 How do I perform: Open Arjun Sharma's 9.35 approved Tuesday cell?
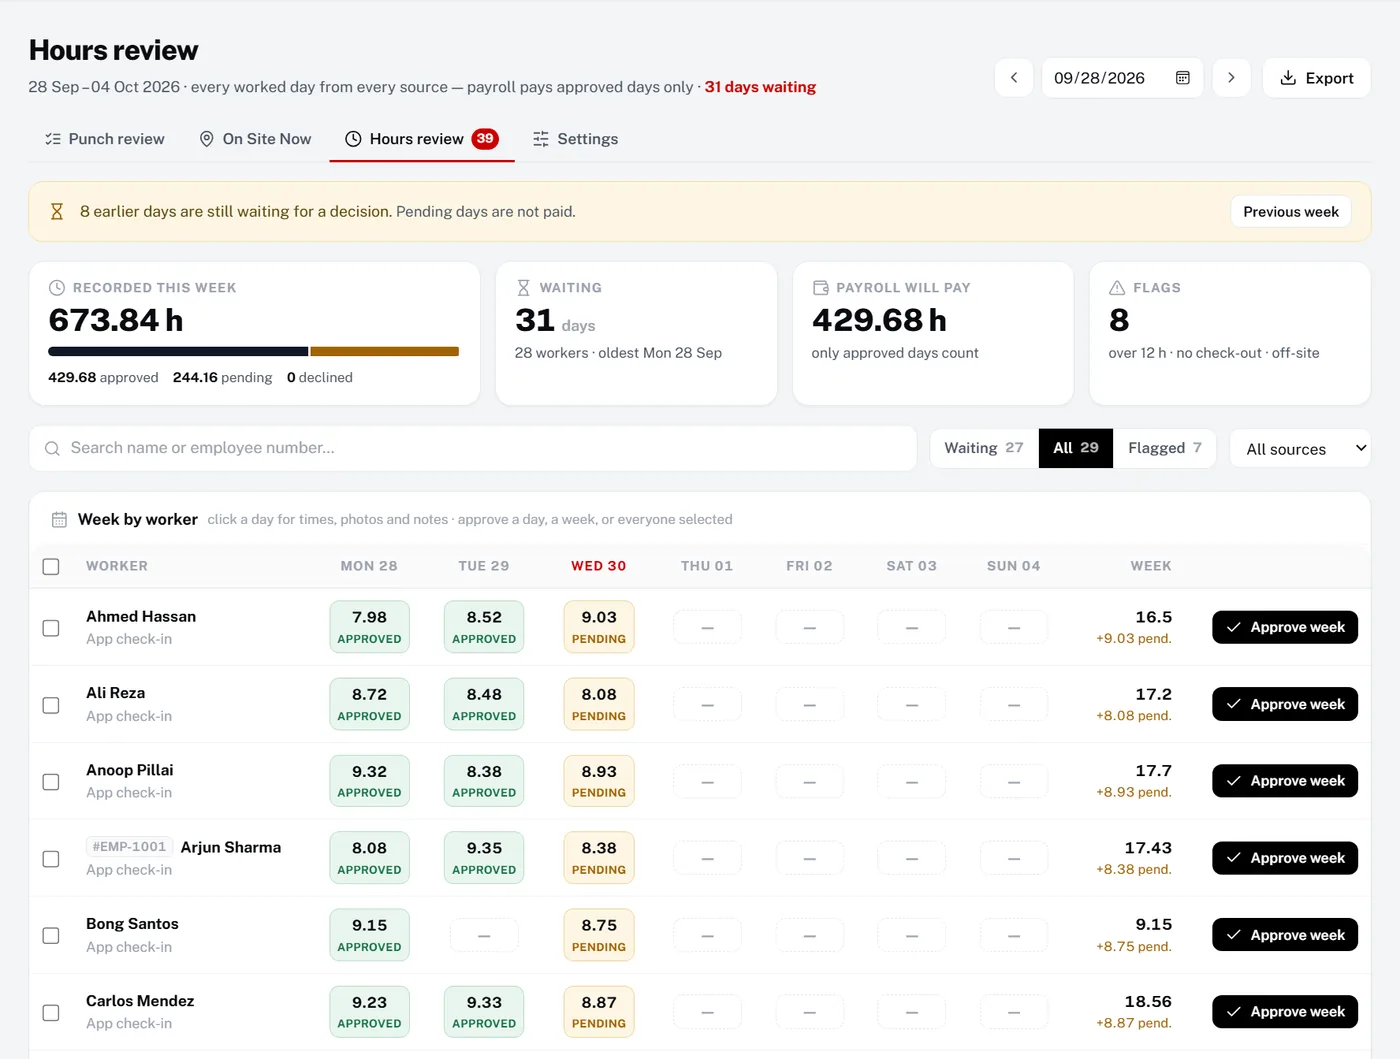484,858
